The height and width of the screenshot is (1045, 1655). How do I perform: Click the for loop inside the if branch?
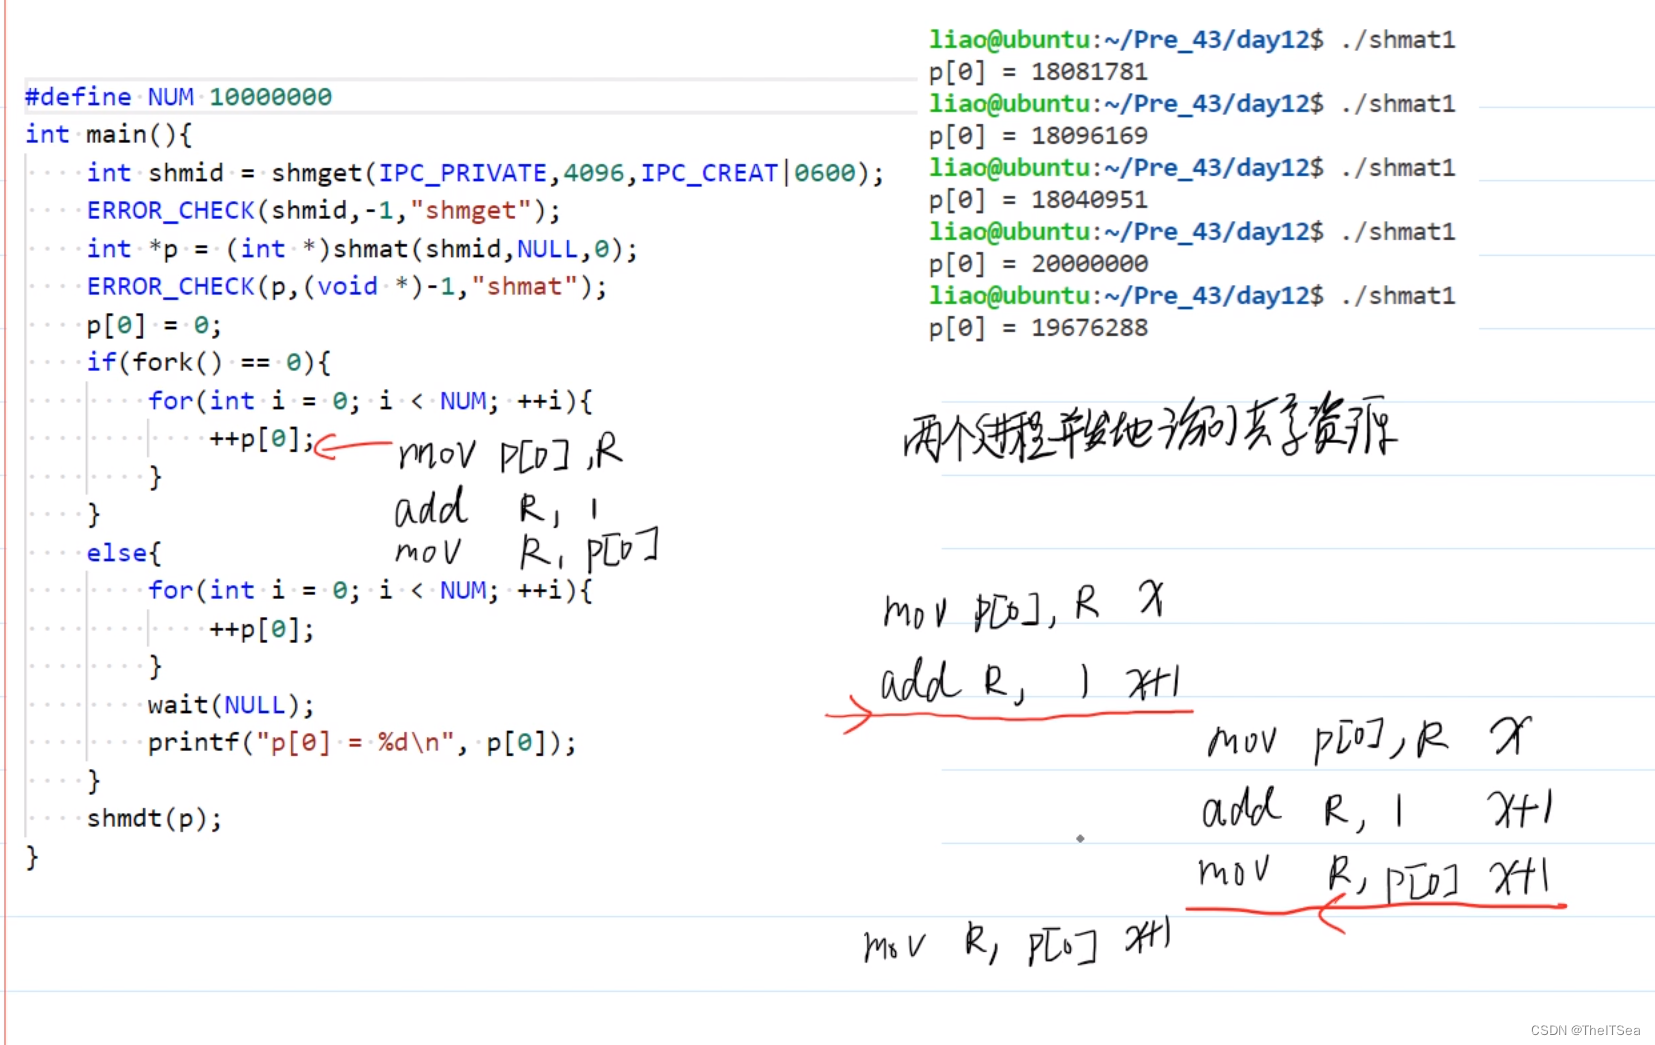click(x=370, y=401)
